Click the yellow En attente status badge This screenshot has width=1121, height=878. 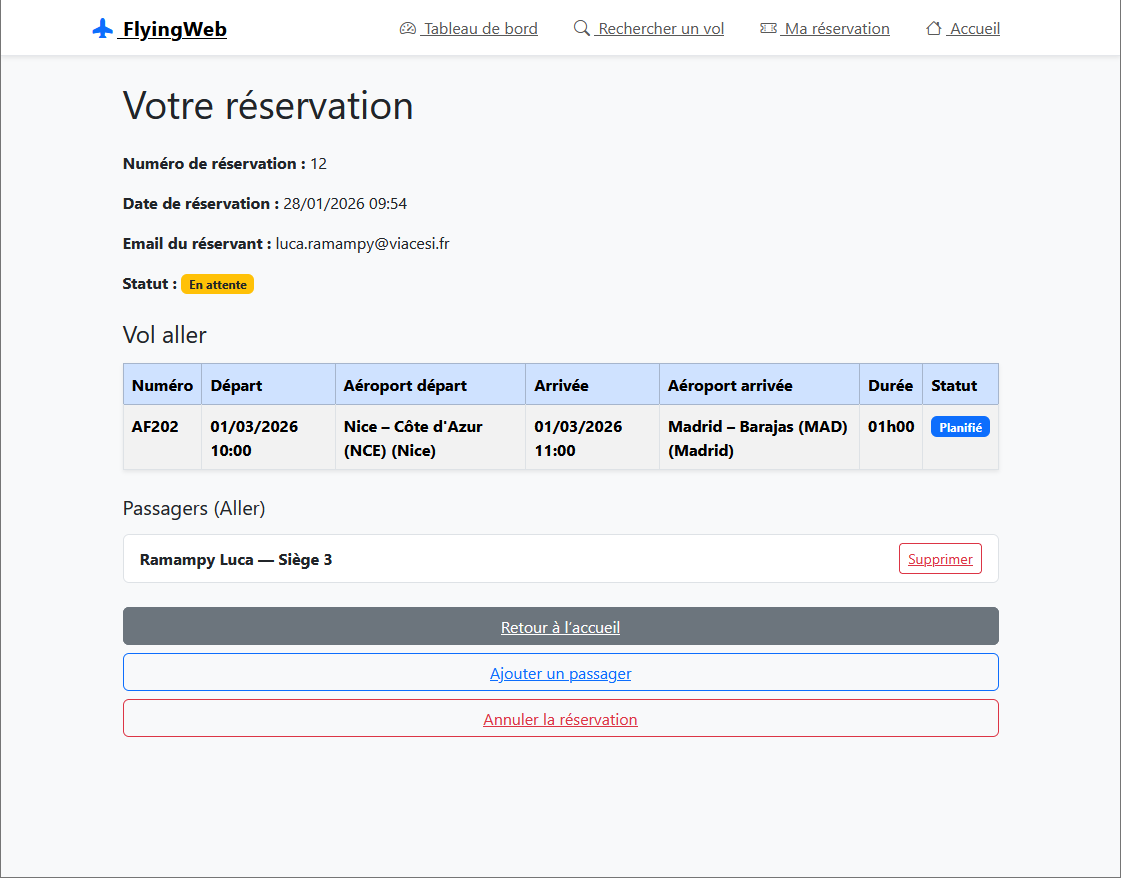coord(217,283)
